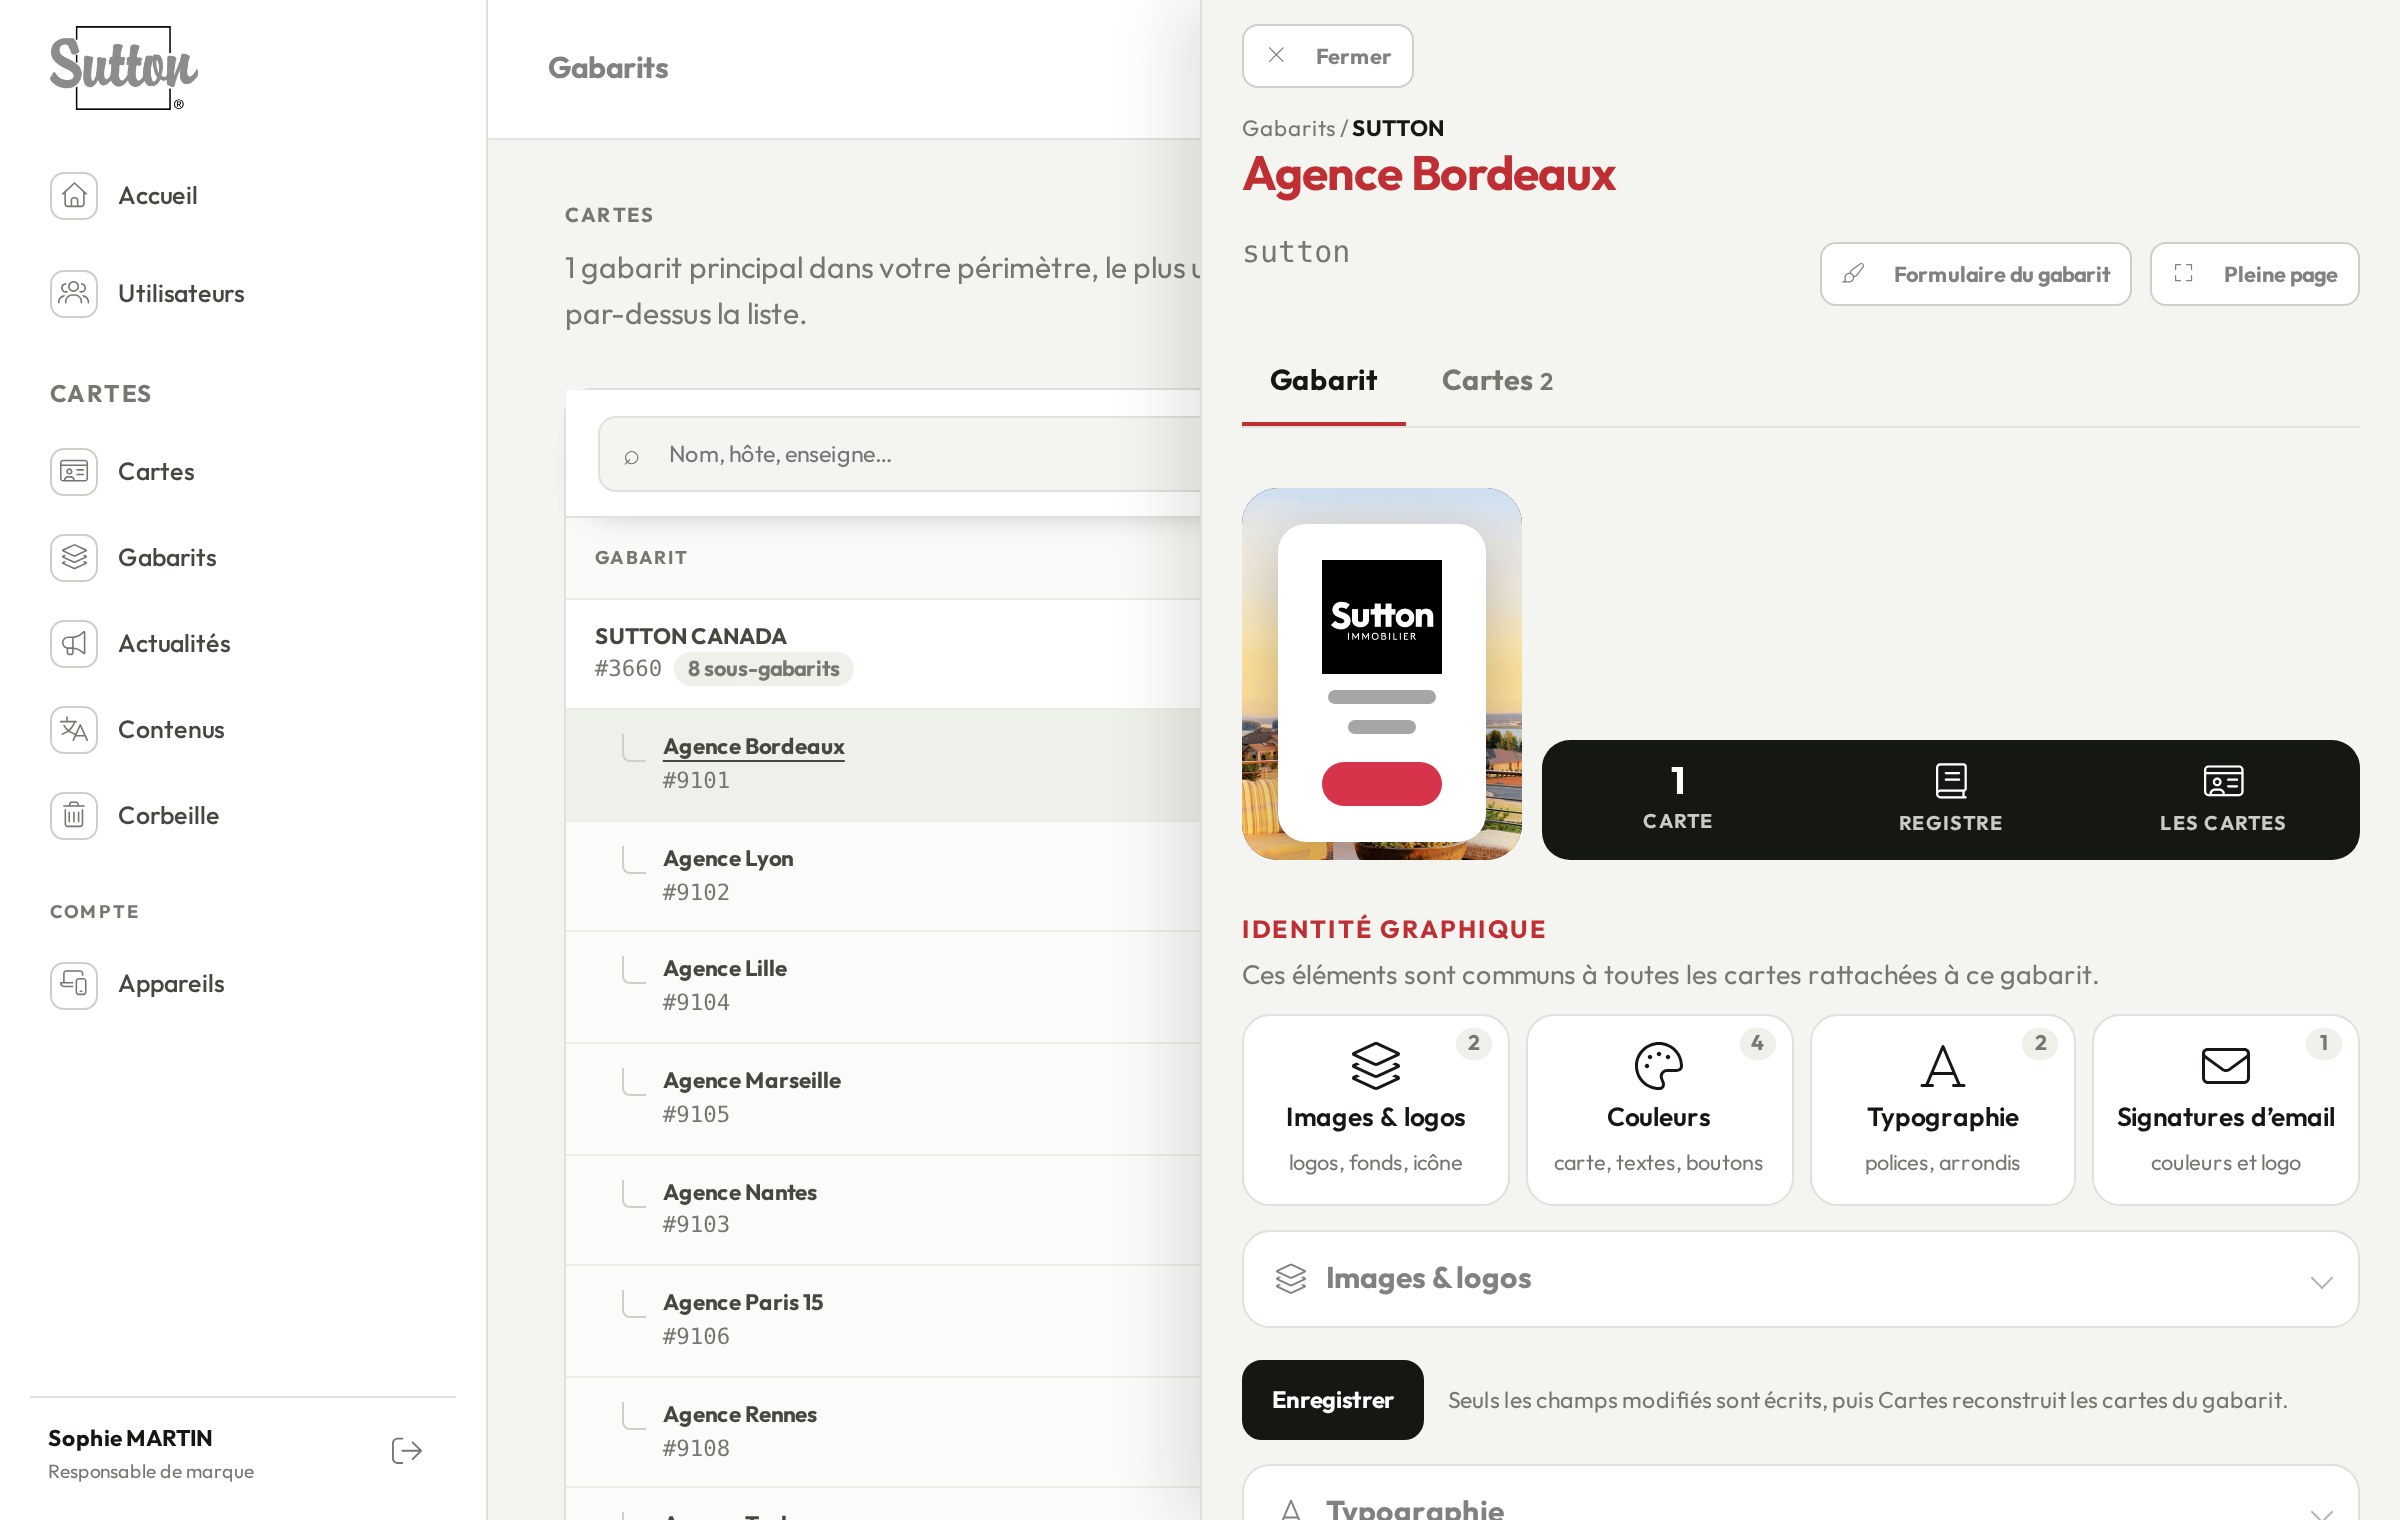This screenshot has height=1520, width=2400.
Task: Click the Enregistrer button
Action: pos(1332,1400)
